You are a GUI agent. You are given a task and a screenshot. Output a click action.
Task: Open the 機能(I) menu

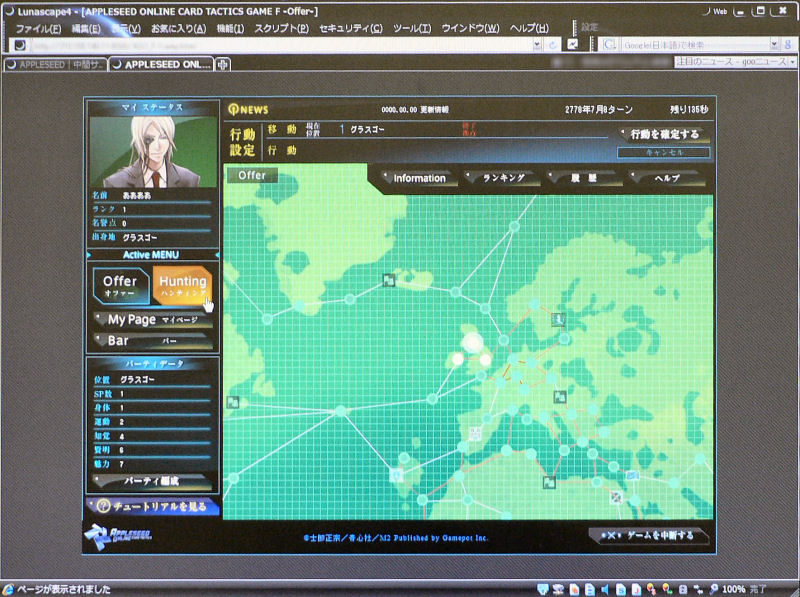(x=230, y=29)
